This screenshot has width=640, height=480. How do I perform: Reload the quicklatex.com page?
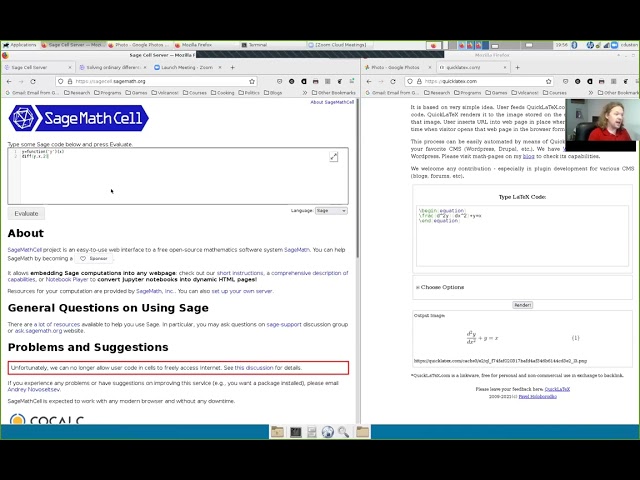pos(393,81)
